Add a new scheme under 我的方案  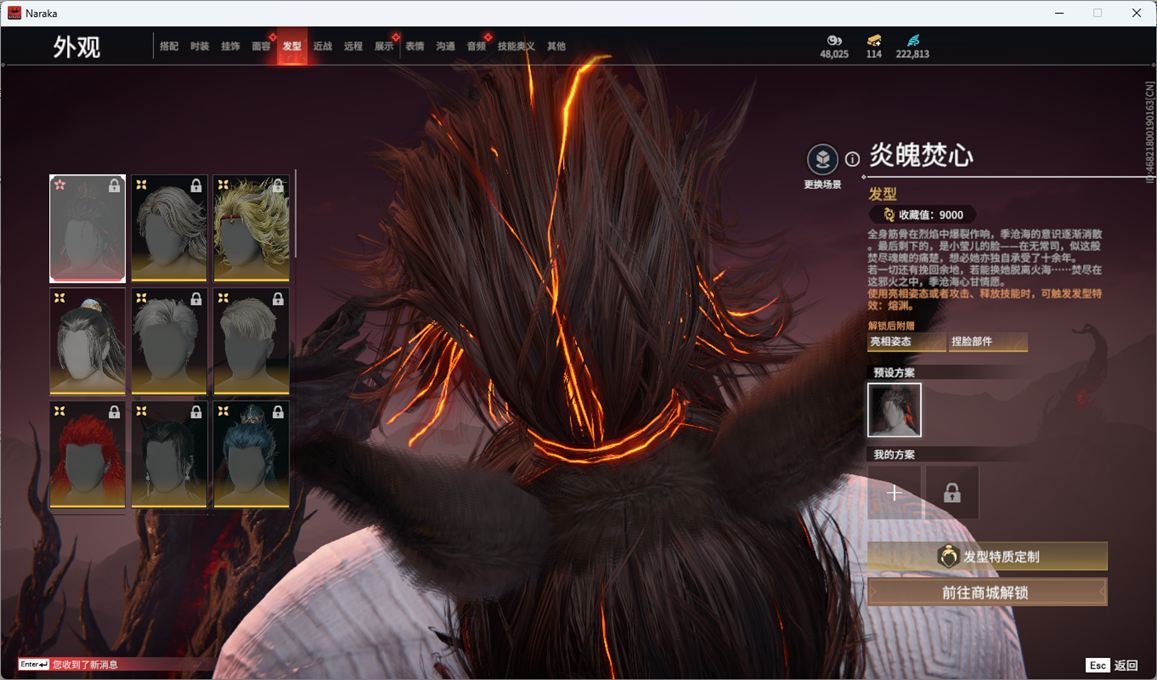894,492
